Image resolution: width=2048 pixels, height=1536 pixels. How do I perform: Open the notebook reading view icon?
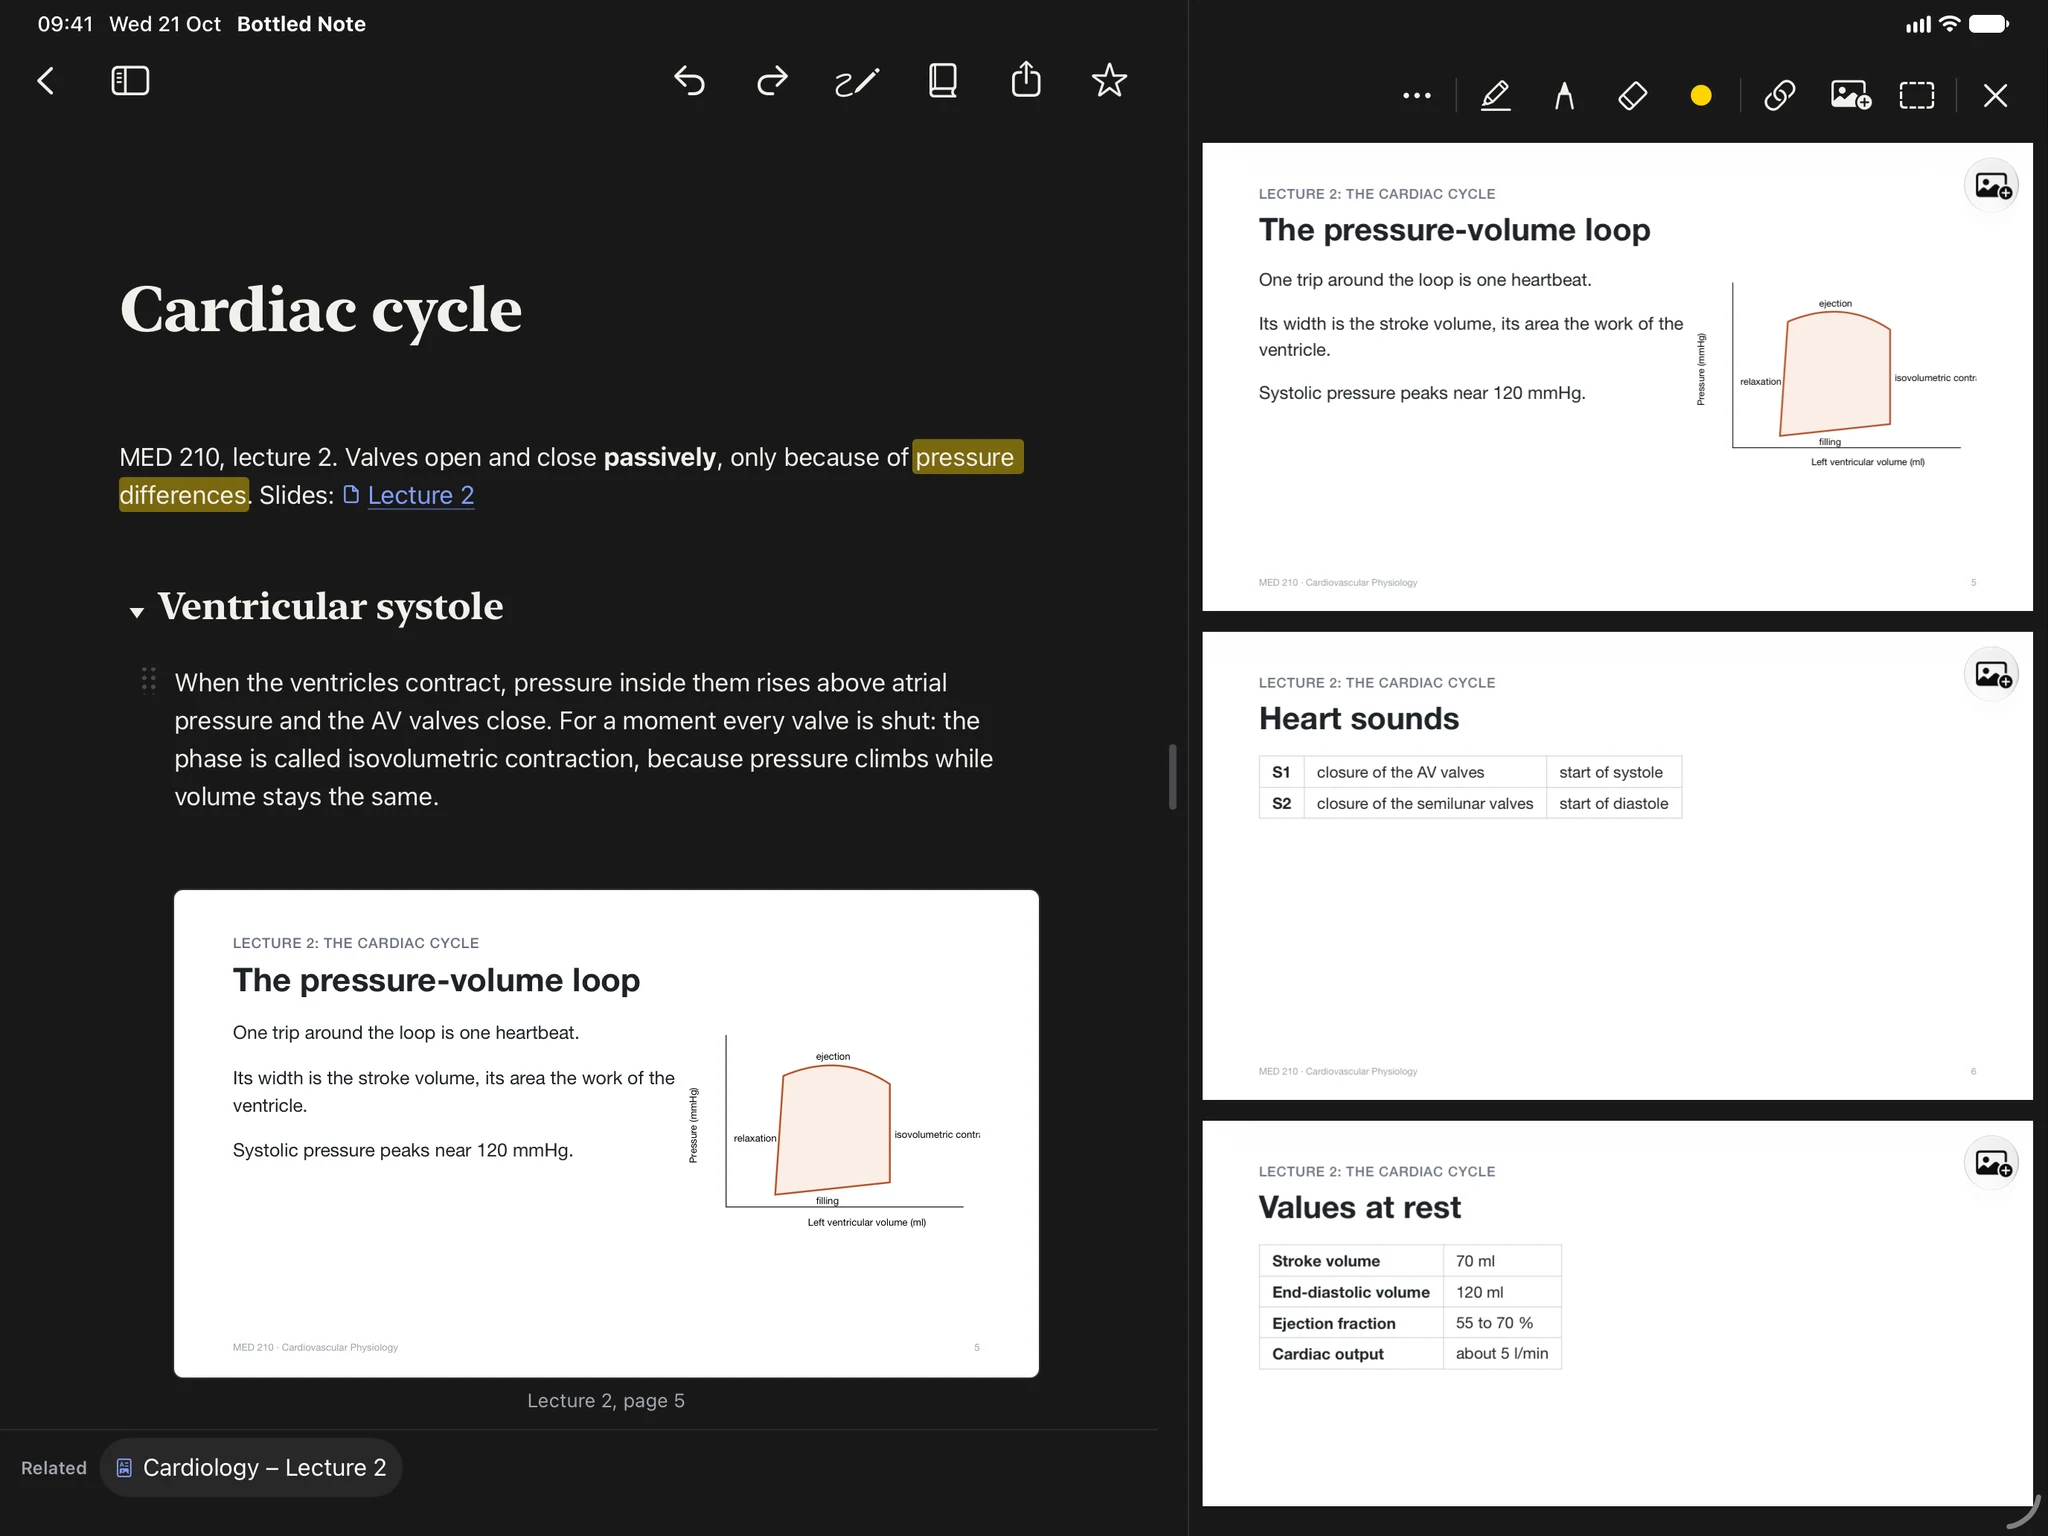point(942,81)
